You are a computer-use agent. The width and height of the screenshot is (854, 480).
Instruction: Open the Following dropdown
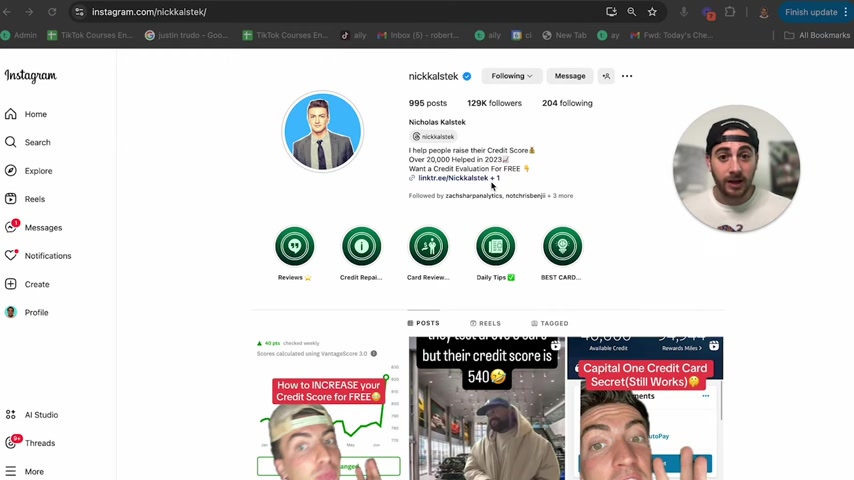(x=511, y=76)
